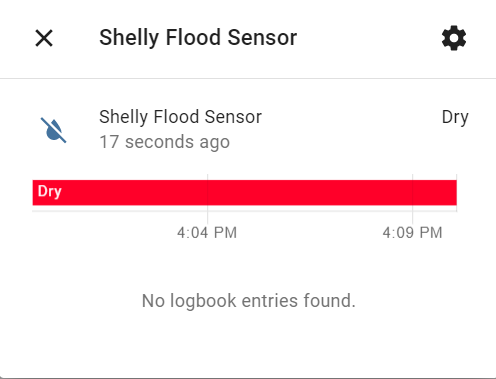This screenshot has height=379, width=496.
Task: Click the red bar between 4:04 and 4:09
Action: 310,193
